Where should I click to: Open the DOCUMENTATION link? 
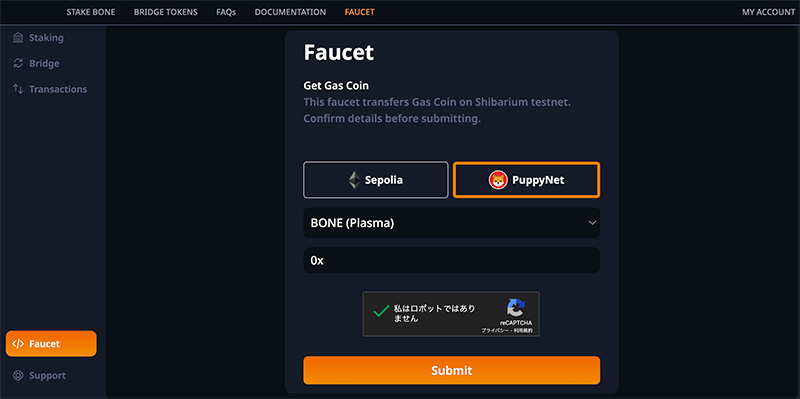(290, 12)
